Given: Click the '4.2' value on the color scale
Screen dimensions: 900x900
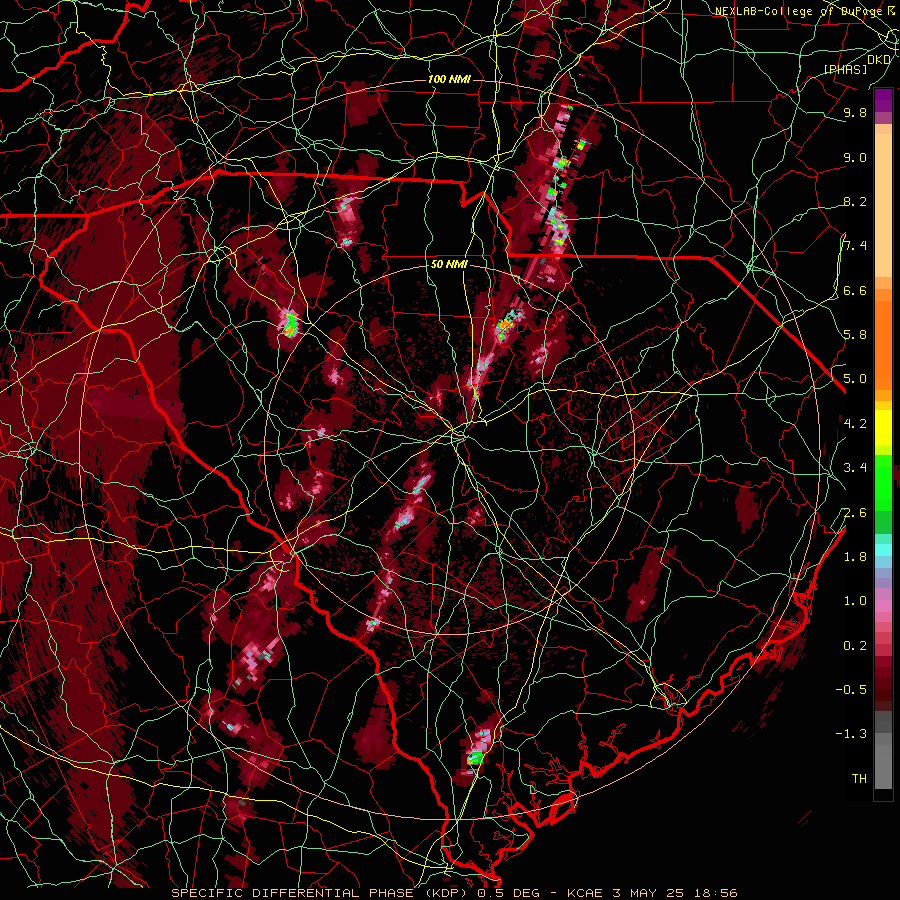Looking at the screenshot, I should click(x=855, y=424).
